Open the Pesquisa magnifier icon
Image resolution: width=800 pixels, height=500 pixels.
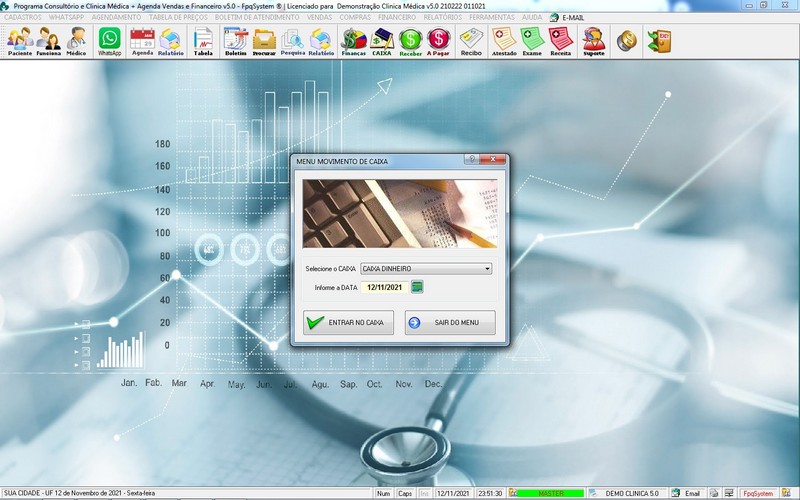click(293, 41)
